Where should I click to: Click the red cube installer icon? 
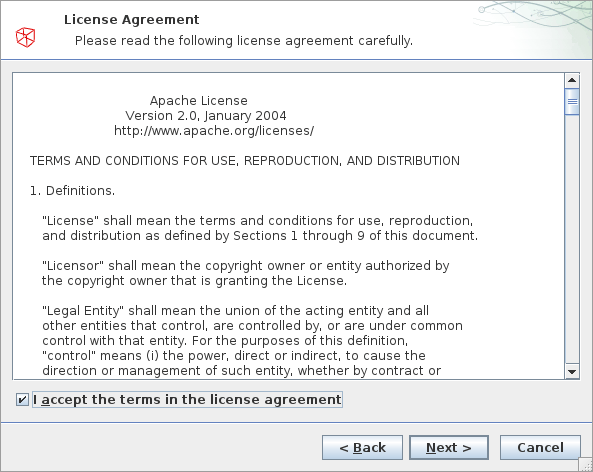25,37
